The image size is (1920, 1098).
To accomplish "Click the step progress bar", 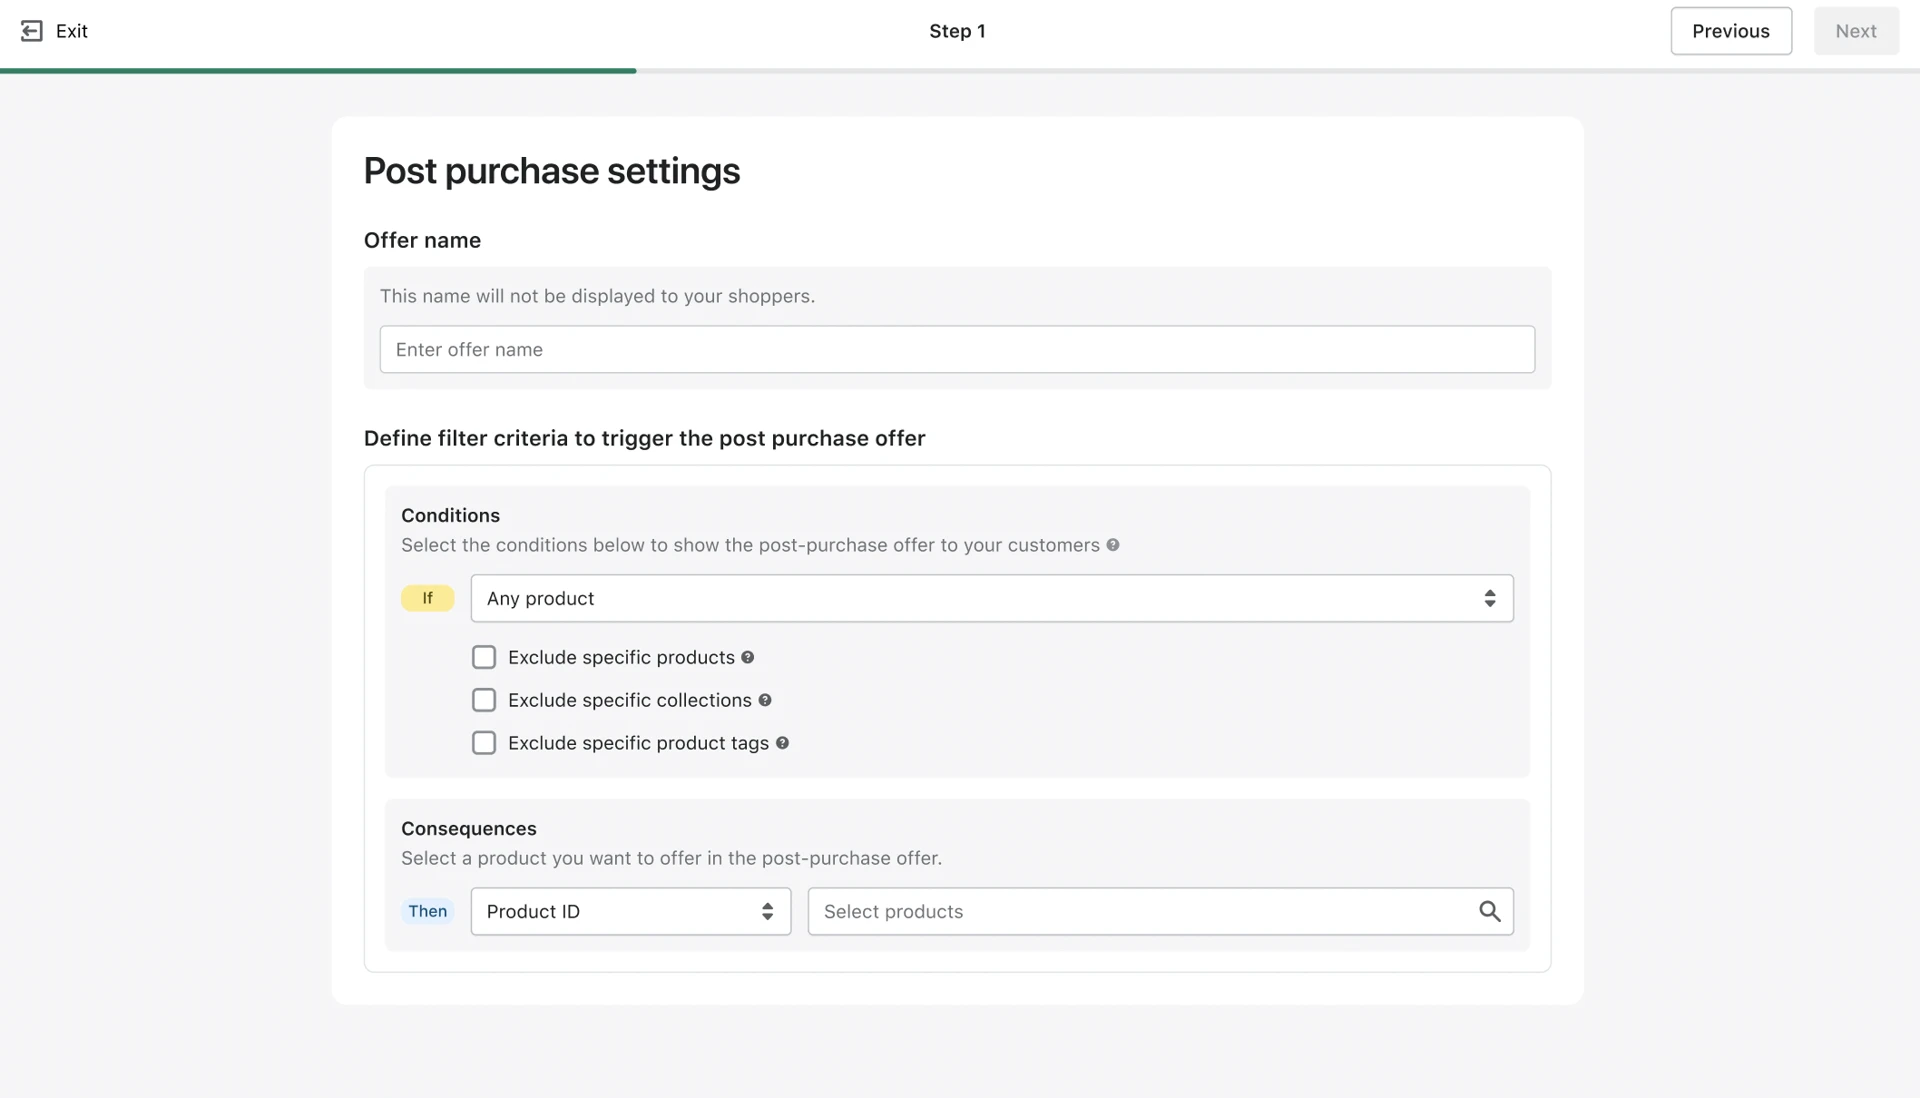I will click(x=960, y=71).
